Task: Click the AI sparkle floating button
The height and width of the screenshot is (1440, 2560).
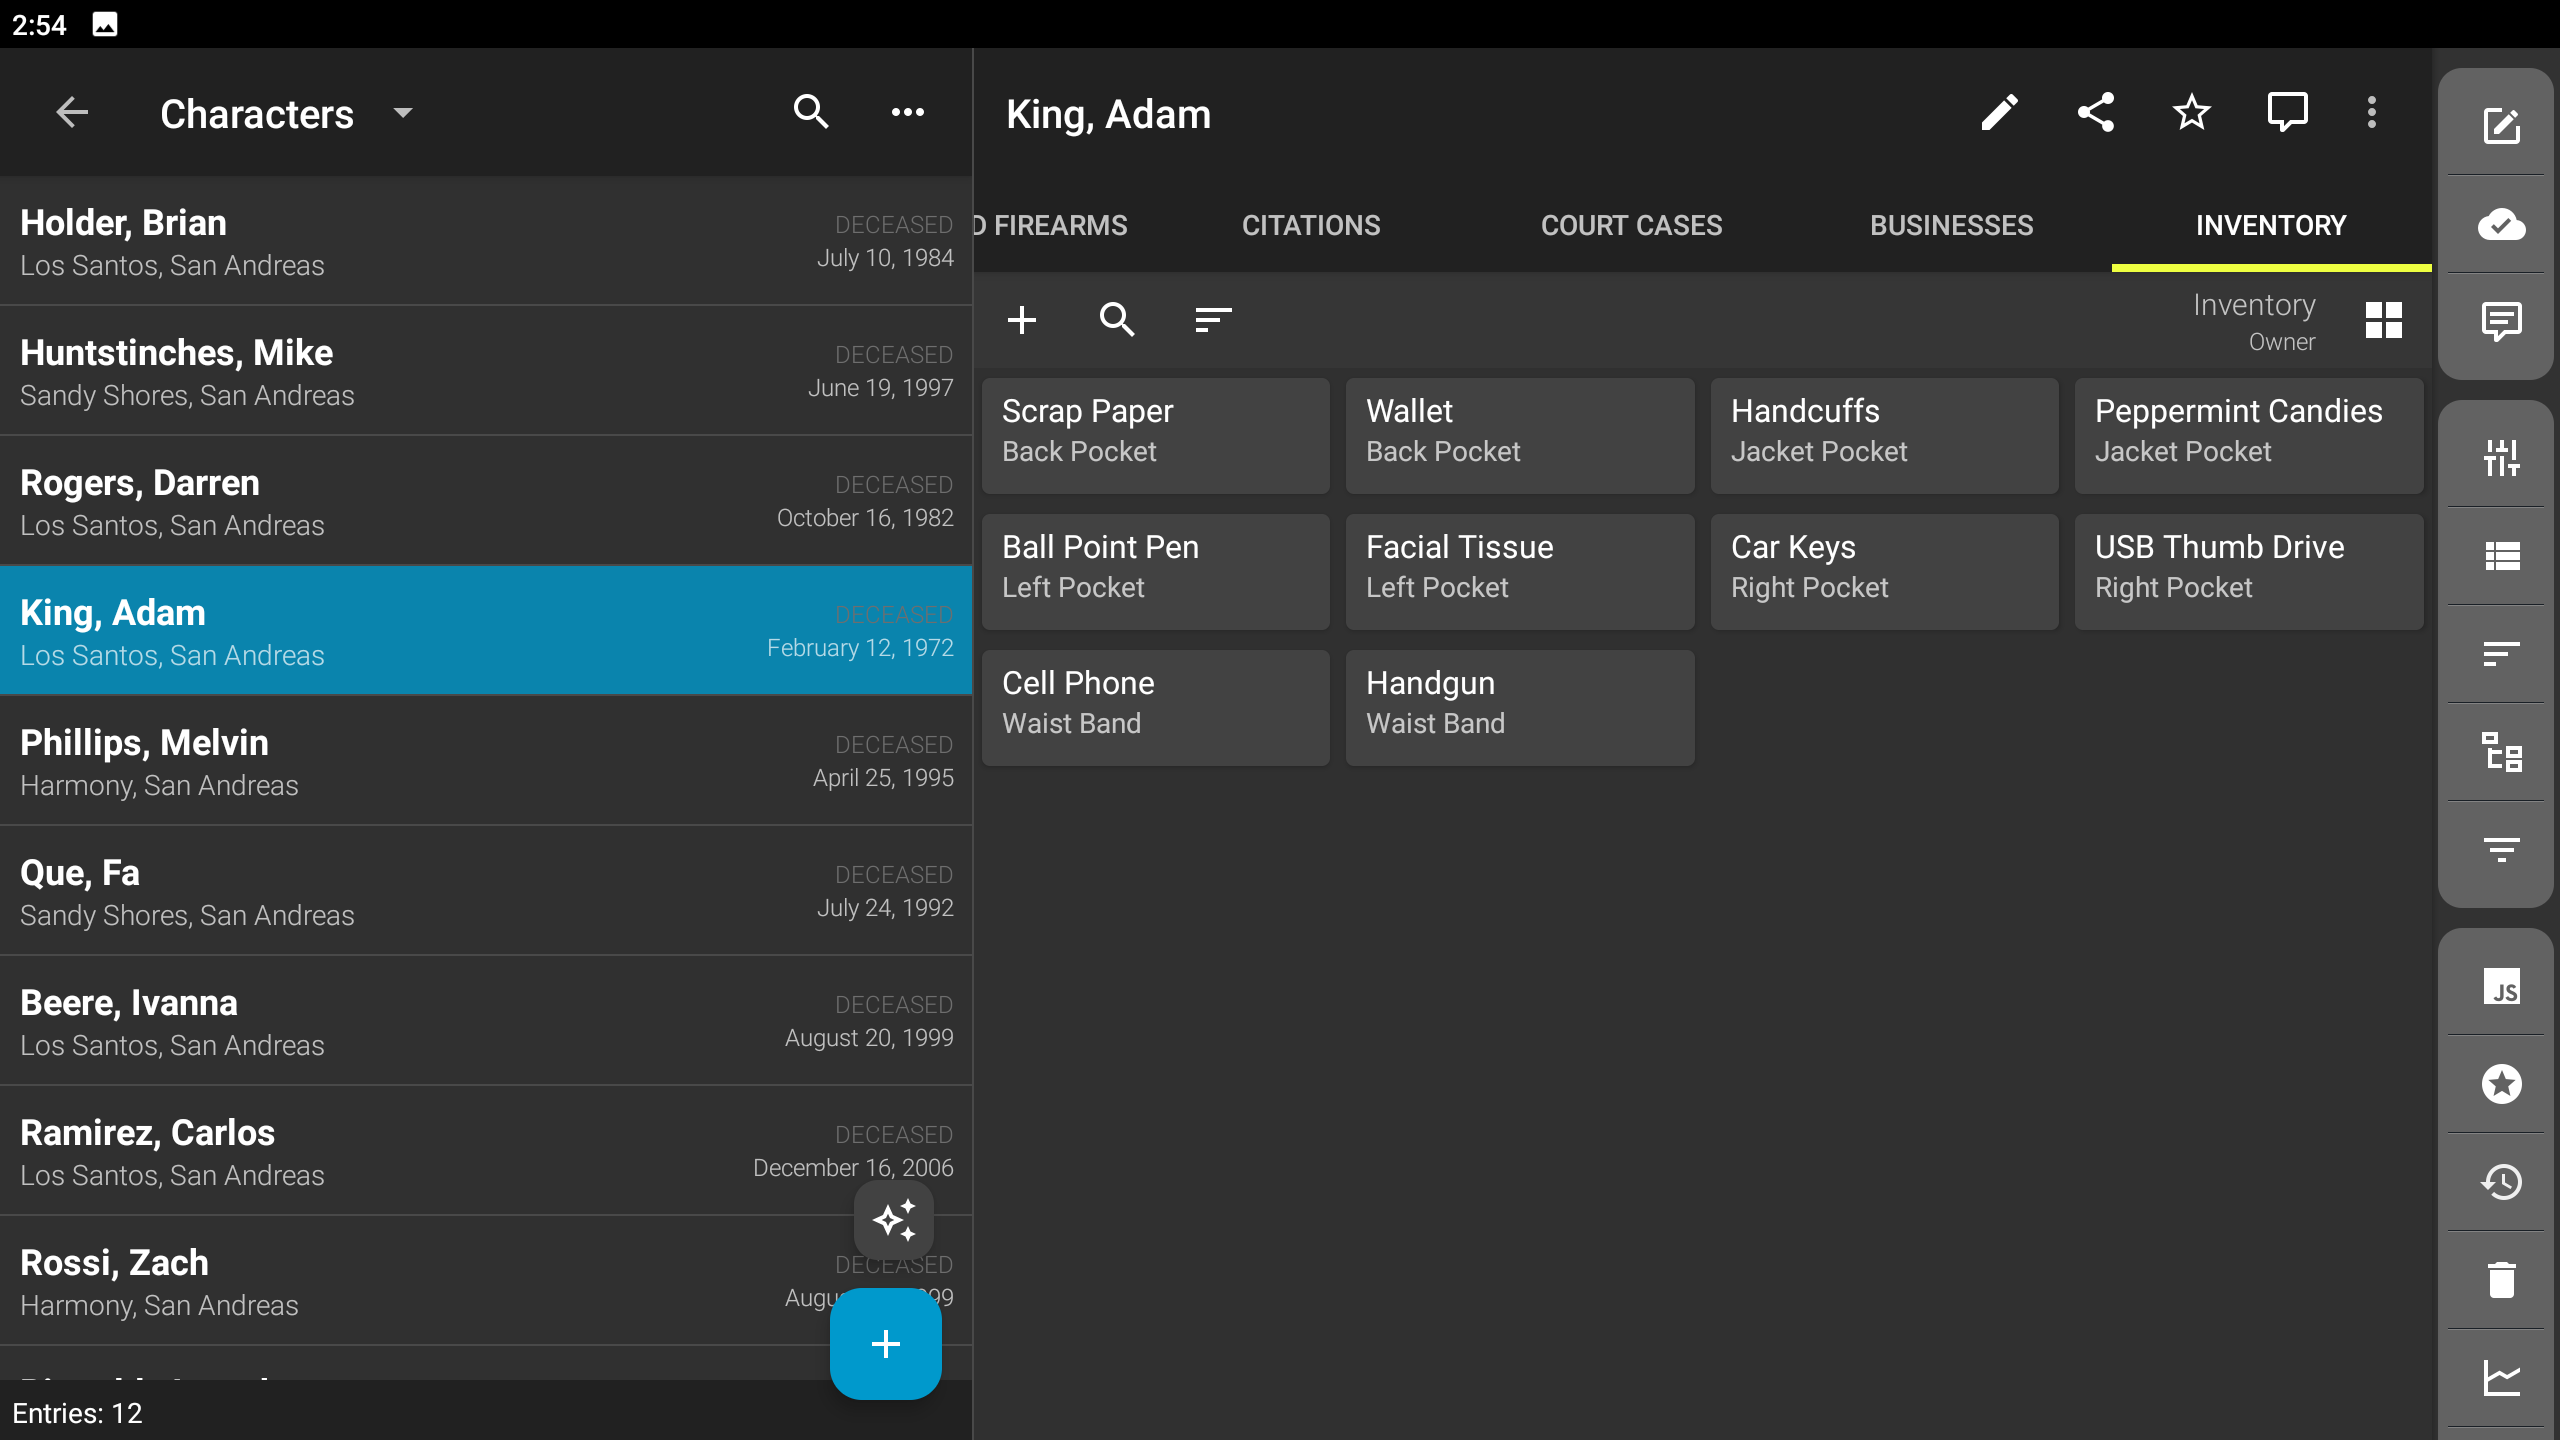Action: [x=893, y=1220]
